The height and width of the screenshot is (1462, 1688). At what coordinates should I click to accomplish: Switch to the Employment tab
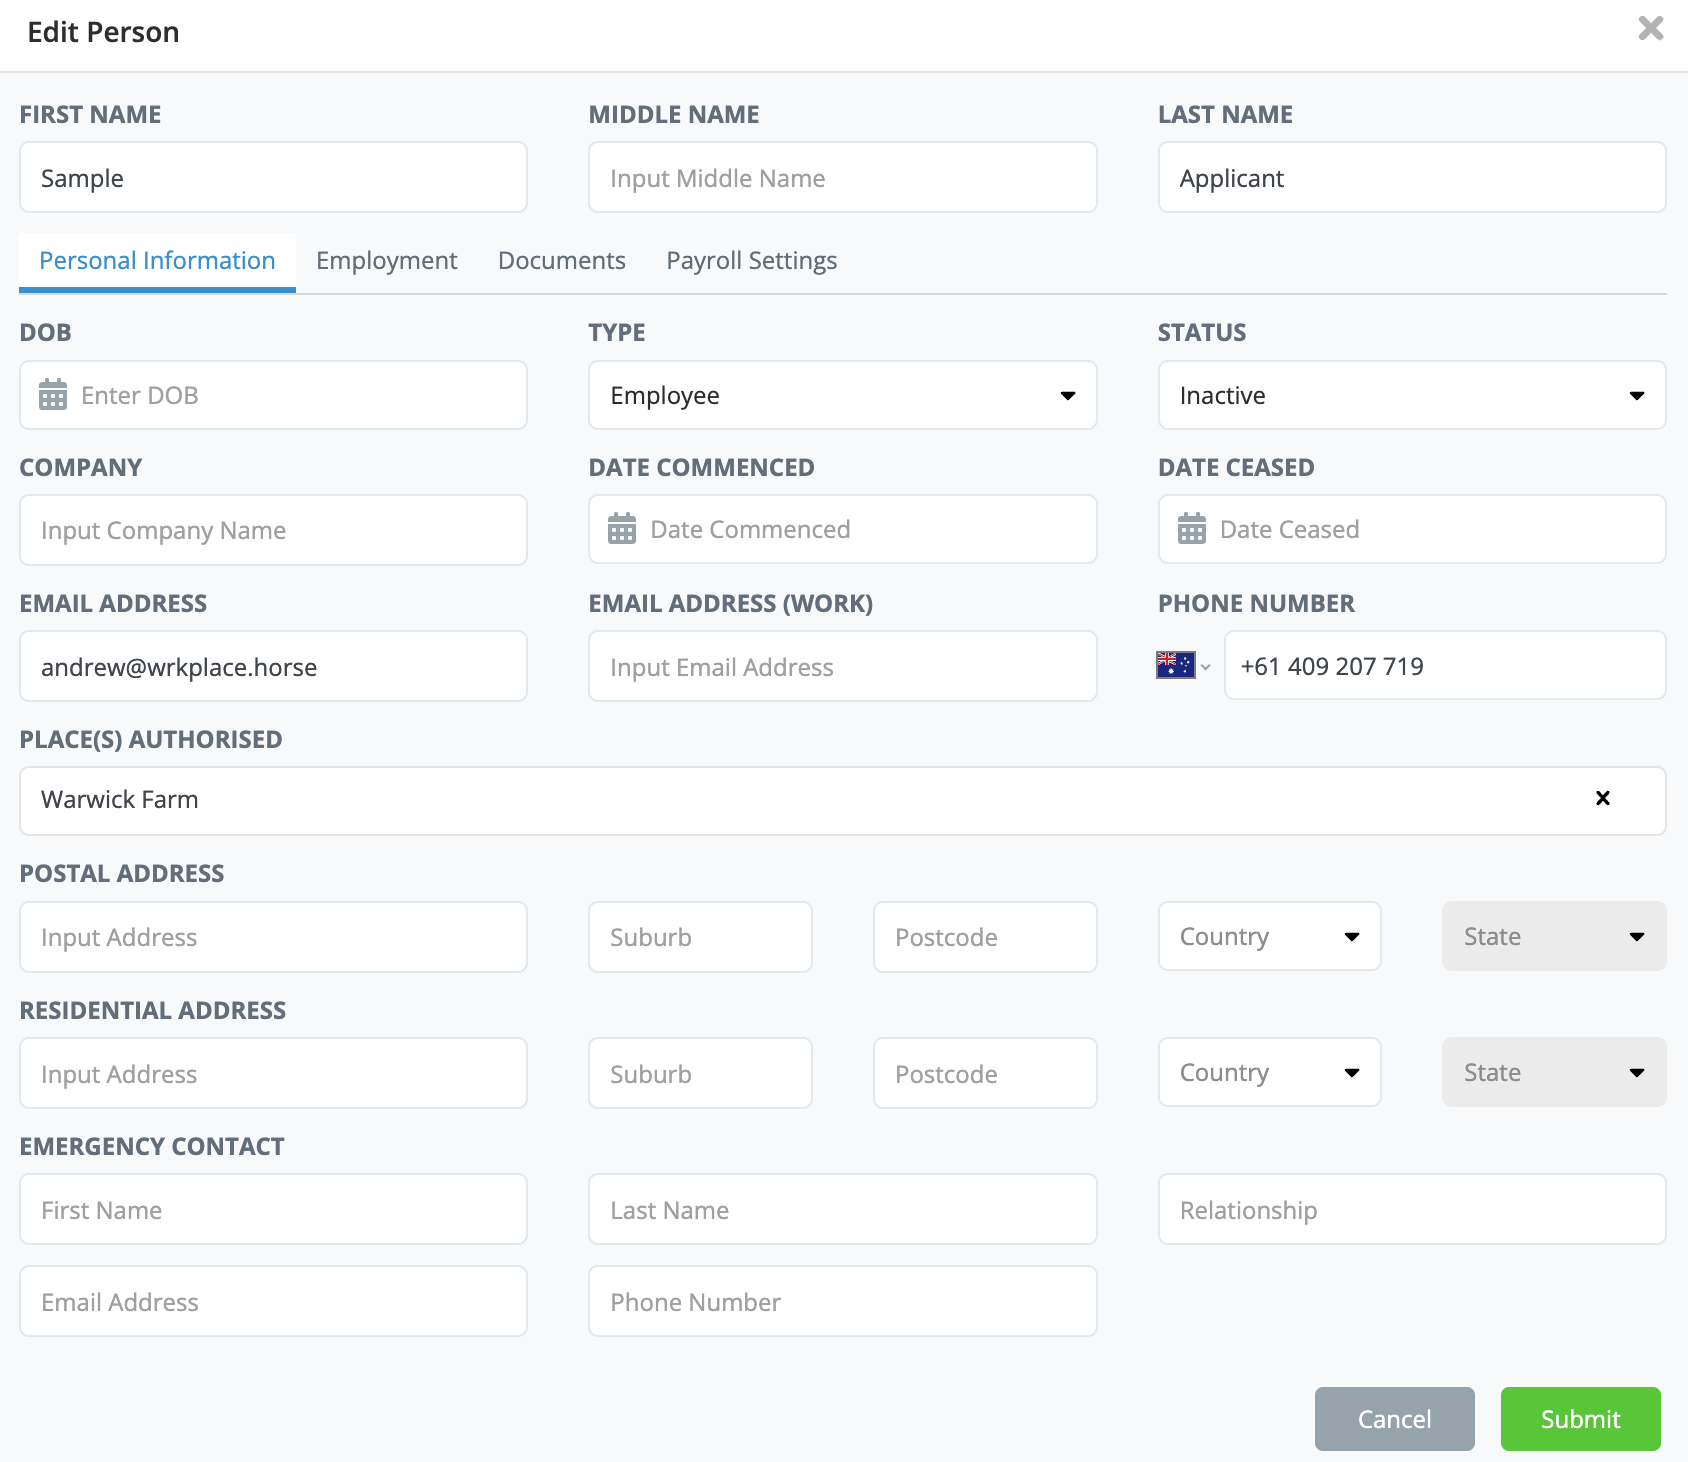click(386, 261)
